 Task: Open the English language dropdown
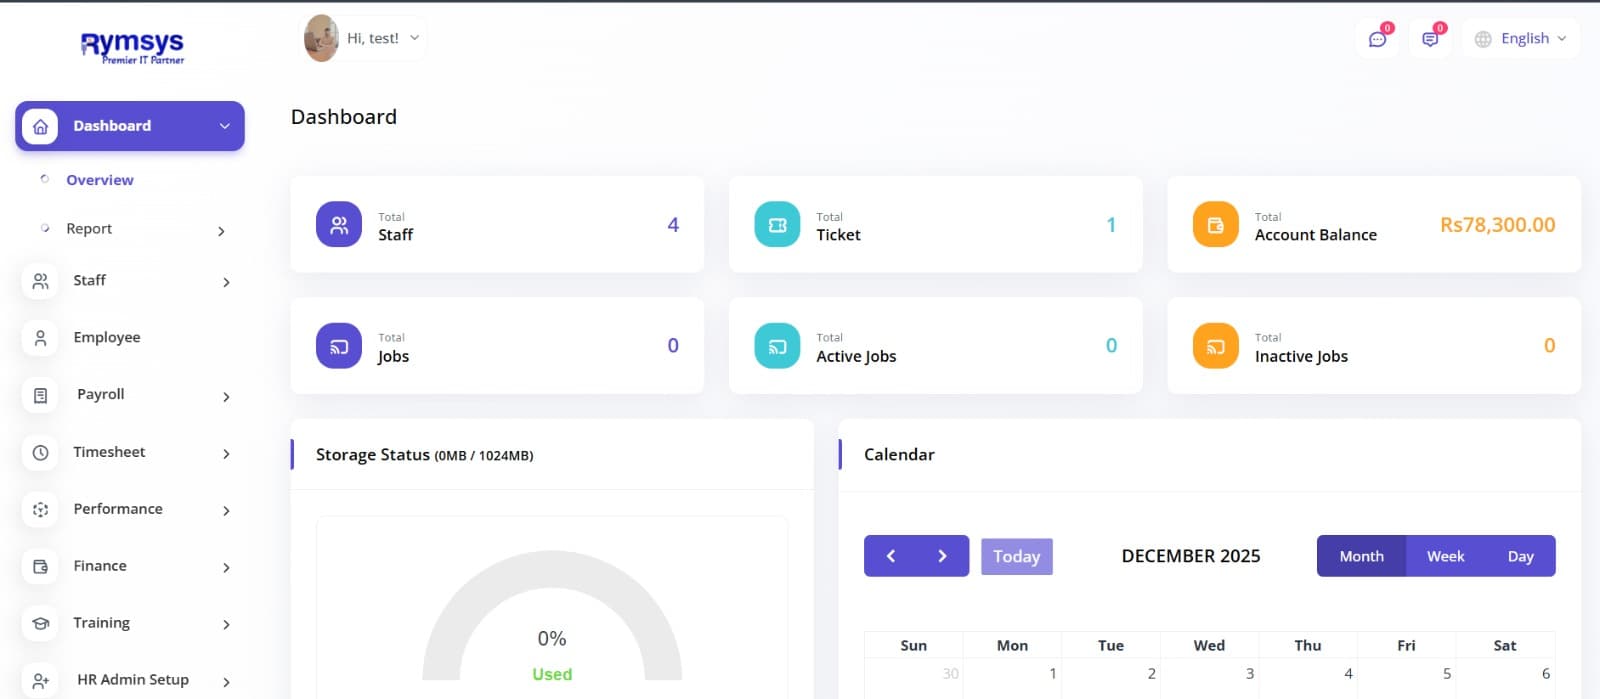tap(1521, 38)
